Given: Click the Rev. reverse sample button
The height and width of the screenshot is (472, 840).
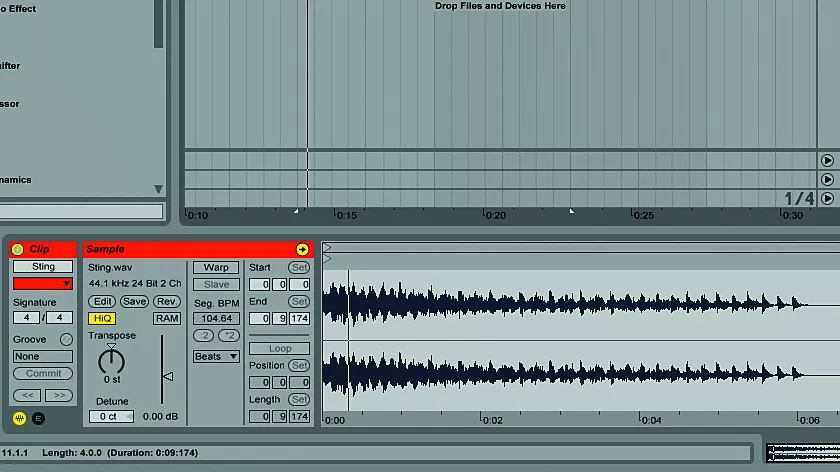Looking at the screenshot, I should point(166,301).
